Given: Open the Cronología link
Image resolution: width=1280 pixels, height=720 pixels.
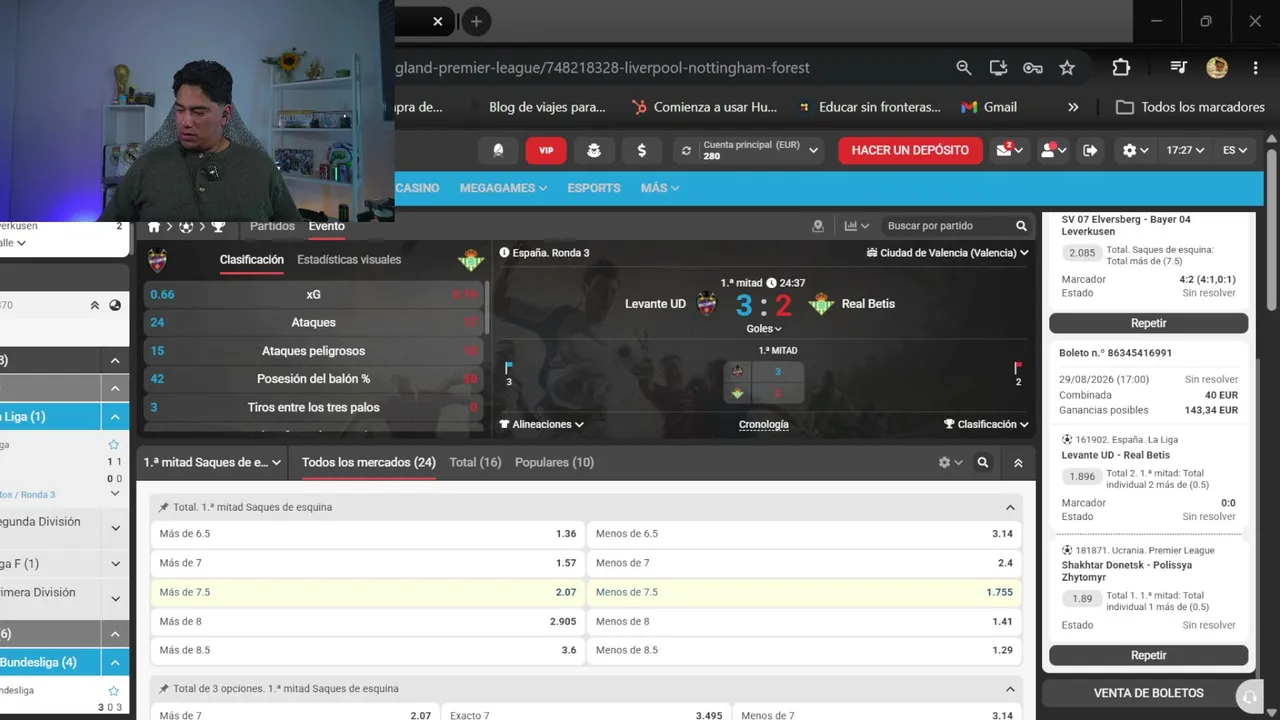Looking at the screenshot, I should pyautogui.click(x=764, y=424).
